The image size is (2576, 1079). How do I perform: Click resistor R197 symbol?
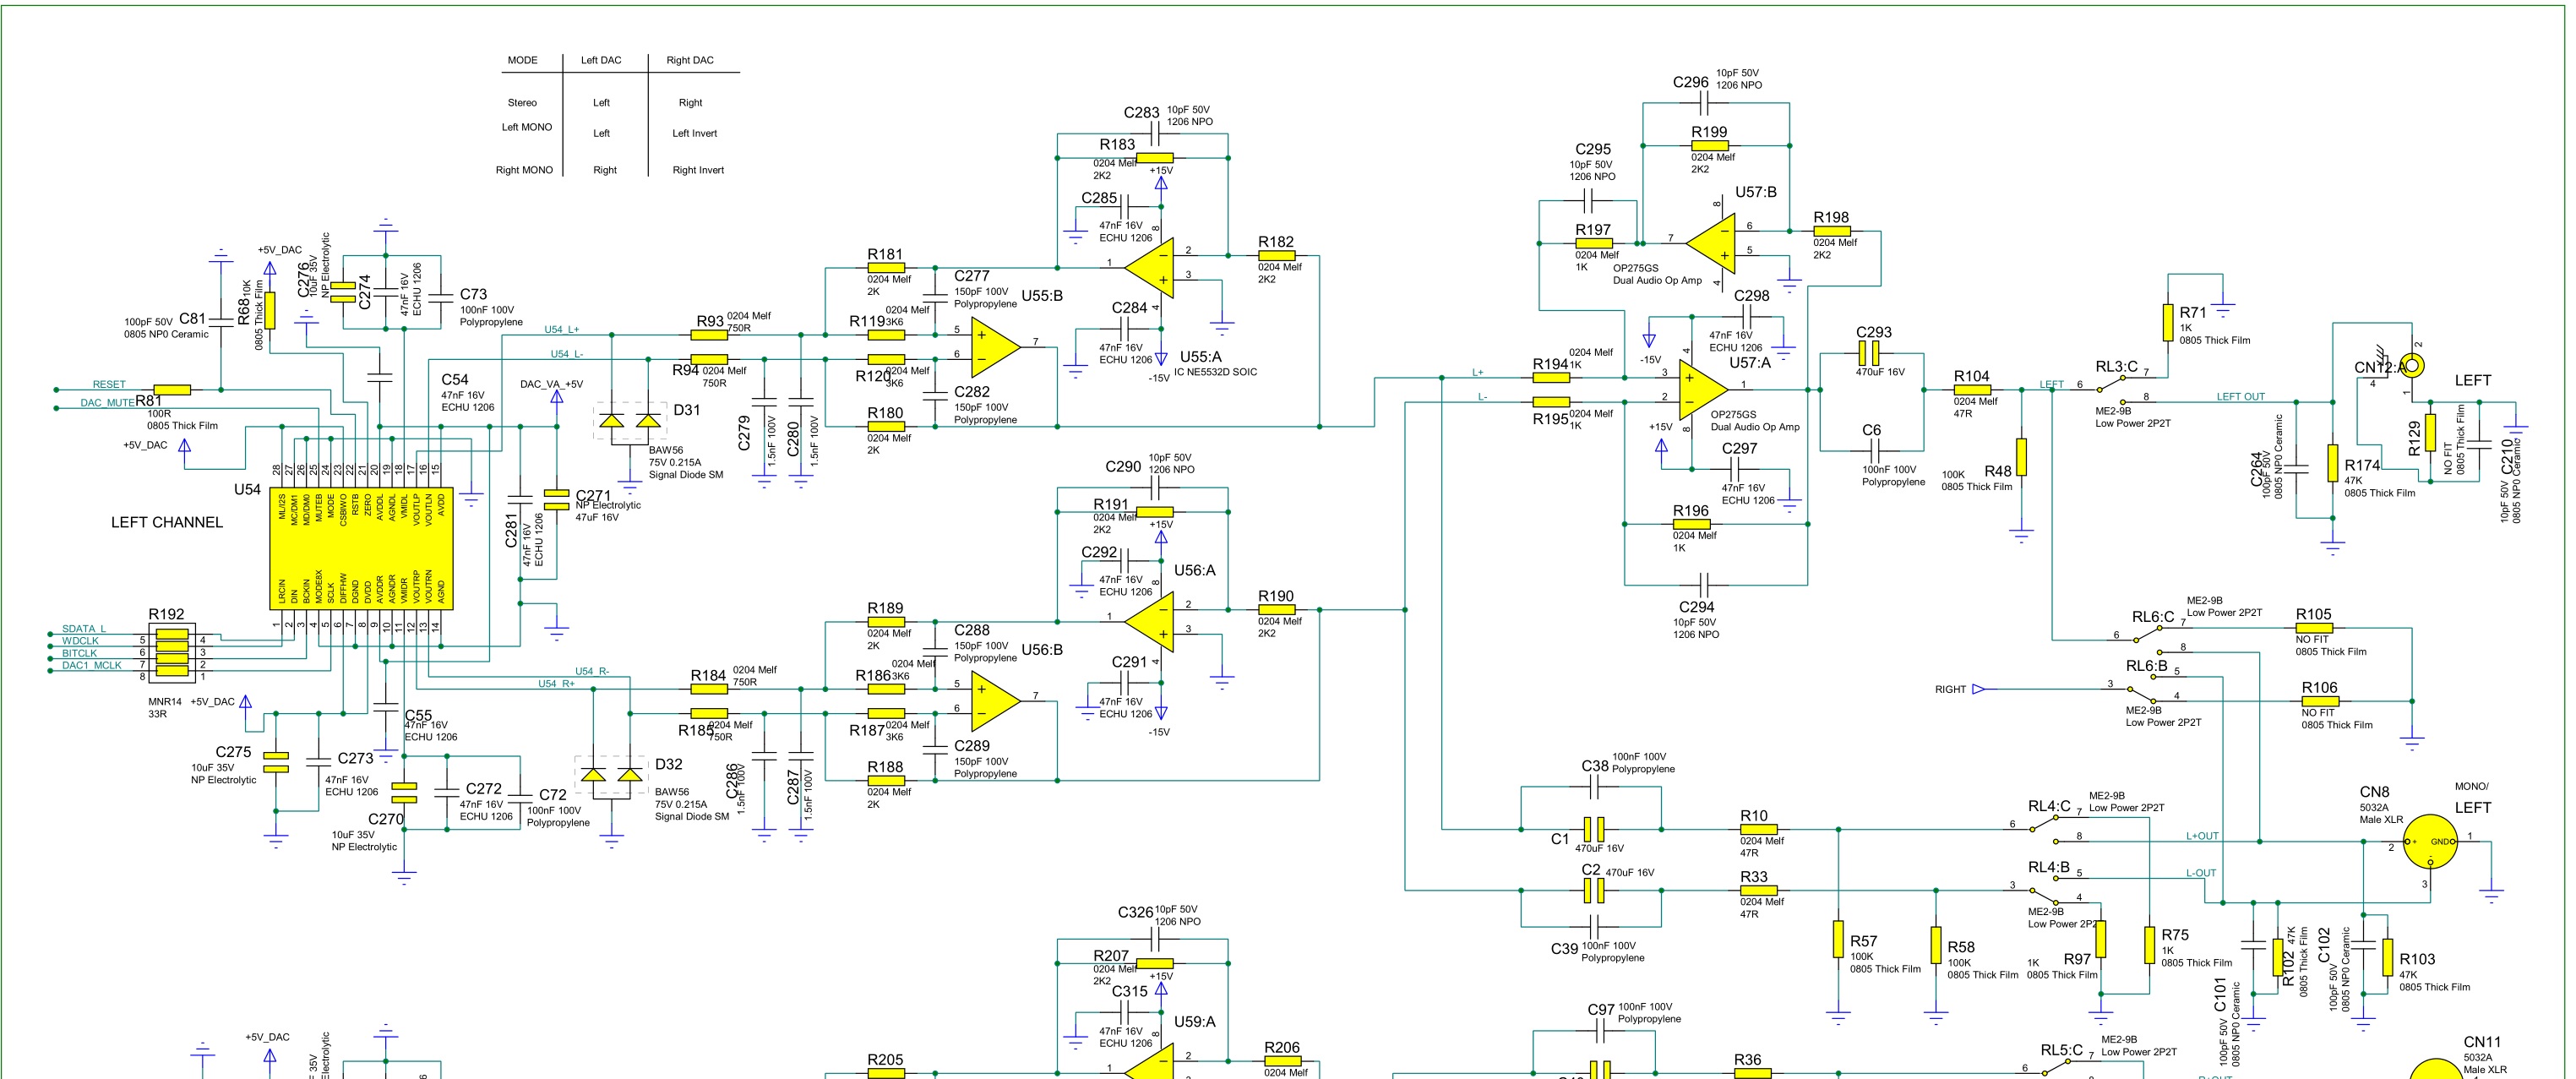click(1594, 243)
